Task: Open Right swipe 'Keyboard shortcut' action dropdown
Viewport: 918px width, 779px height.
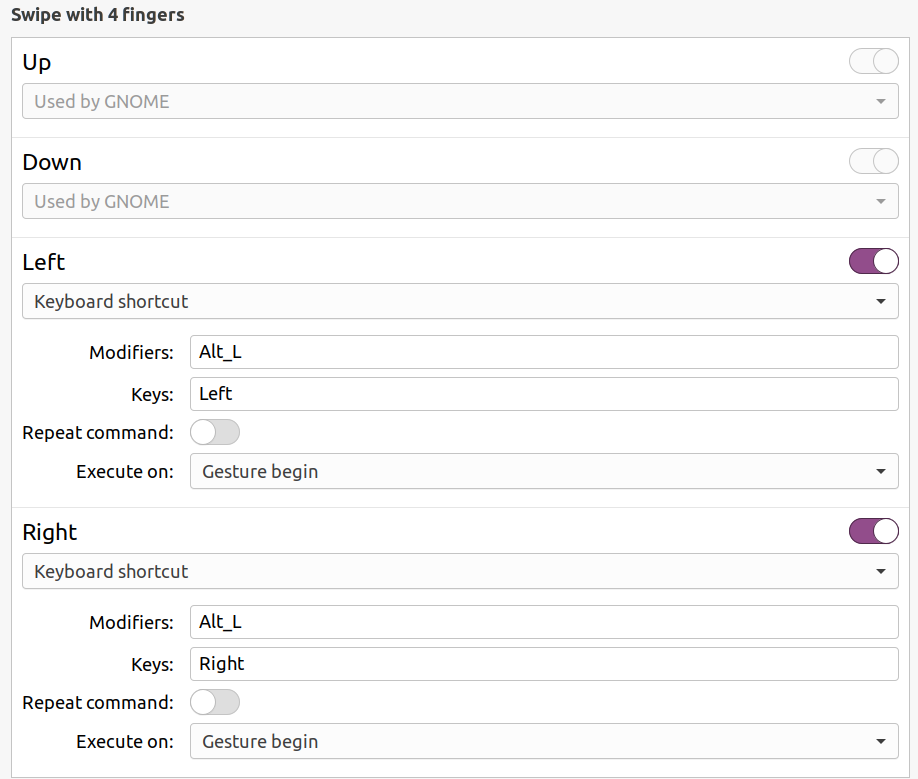Action: click(460, 571)
